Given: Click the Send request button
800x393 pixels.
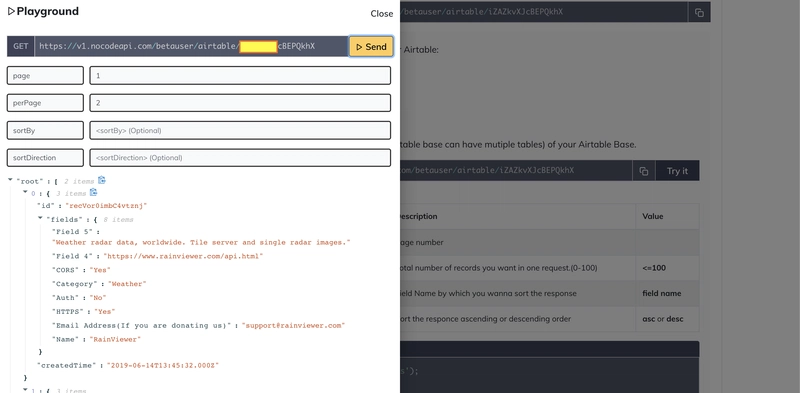Looking at the screenshot, I should [x=371, y=46].
